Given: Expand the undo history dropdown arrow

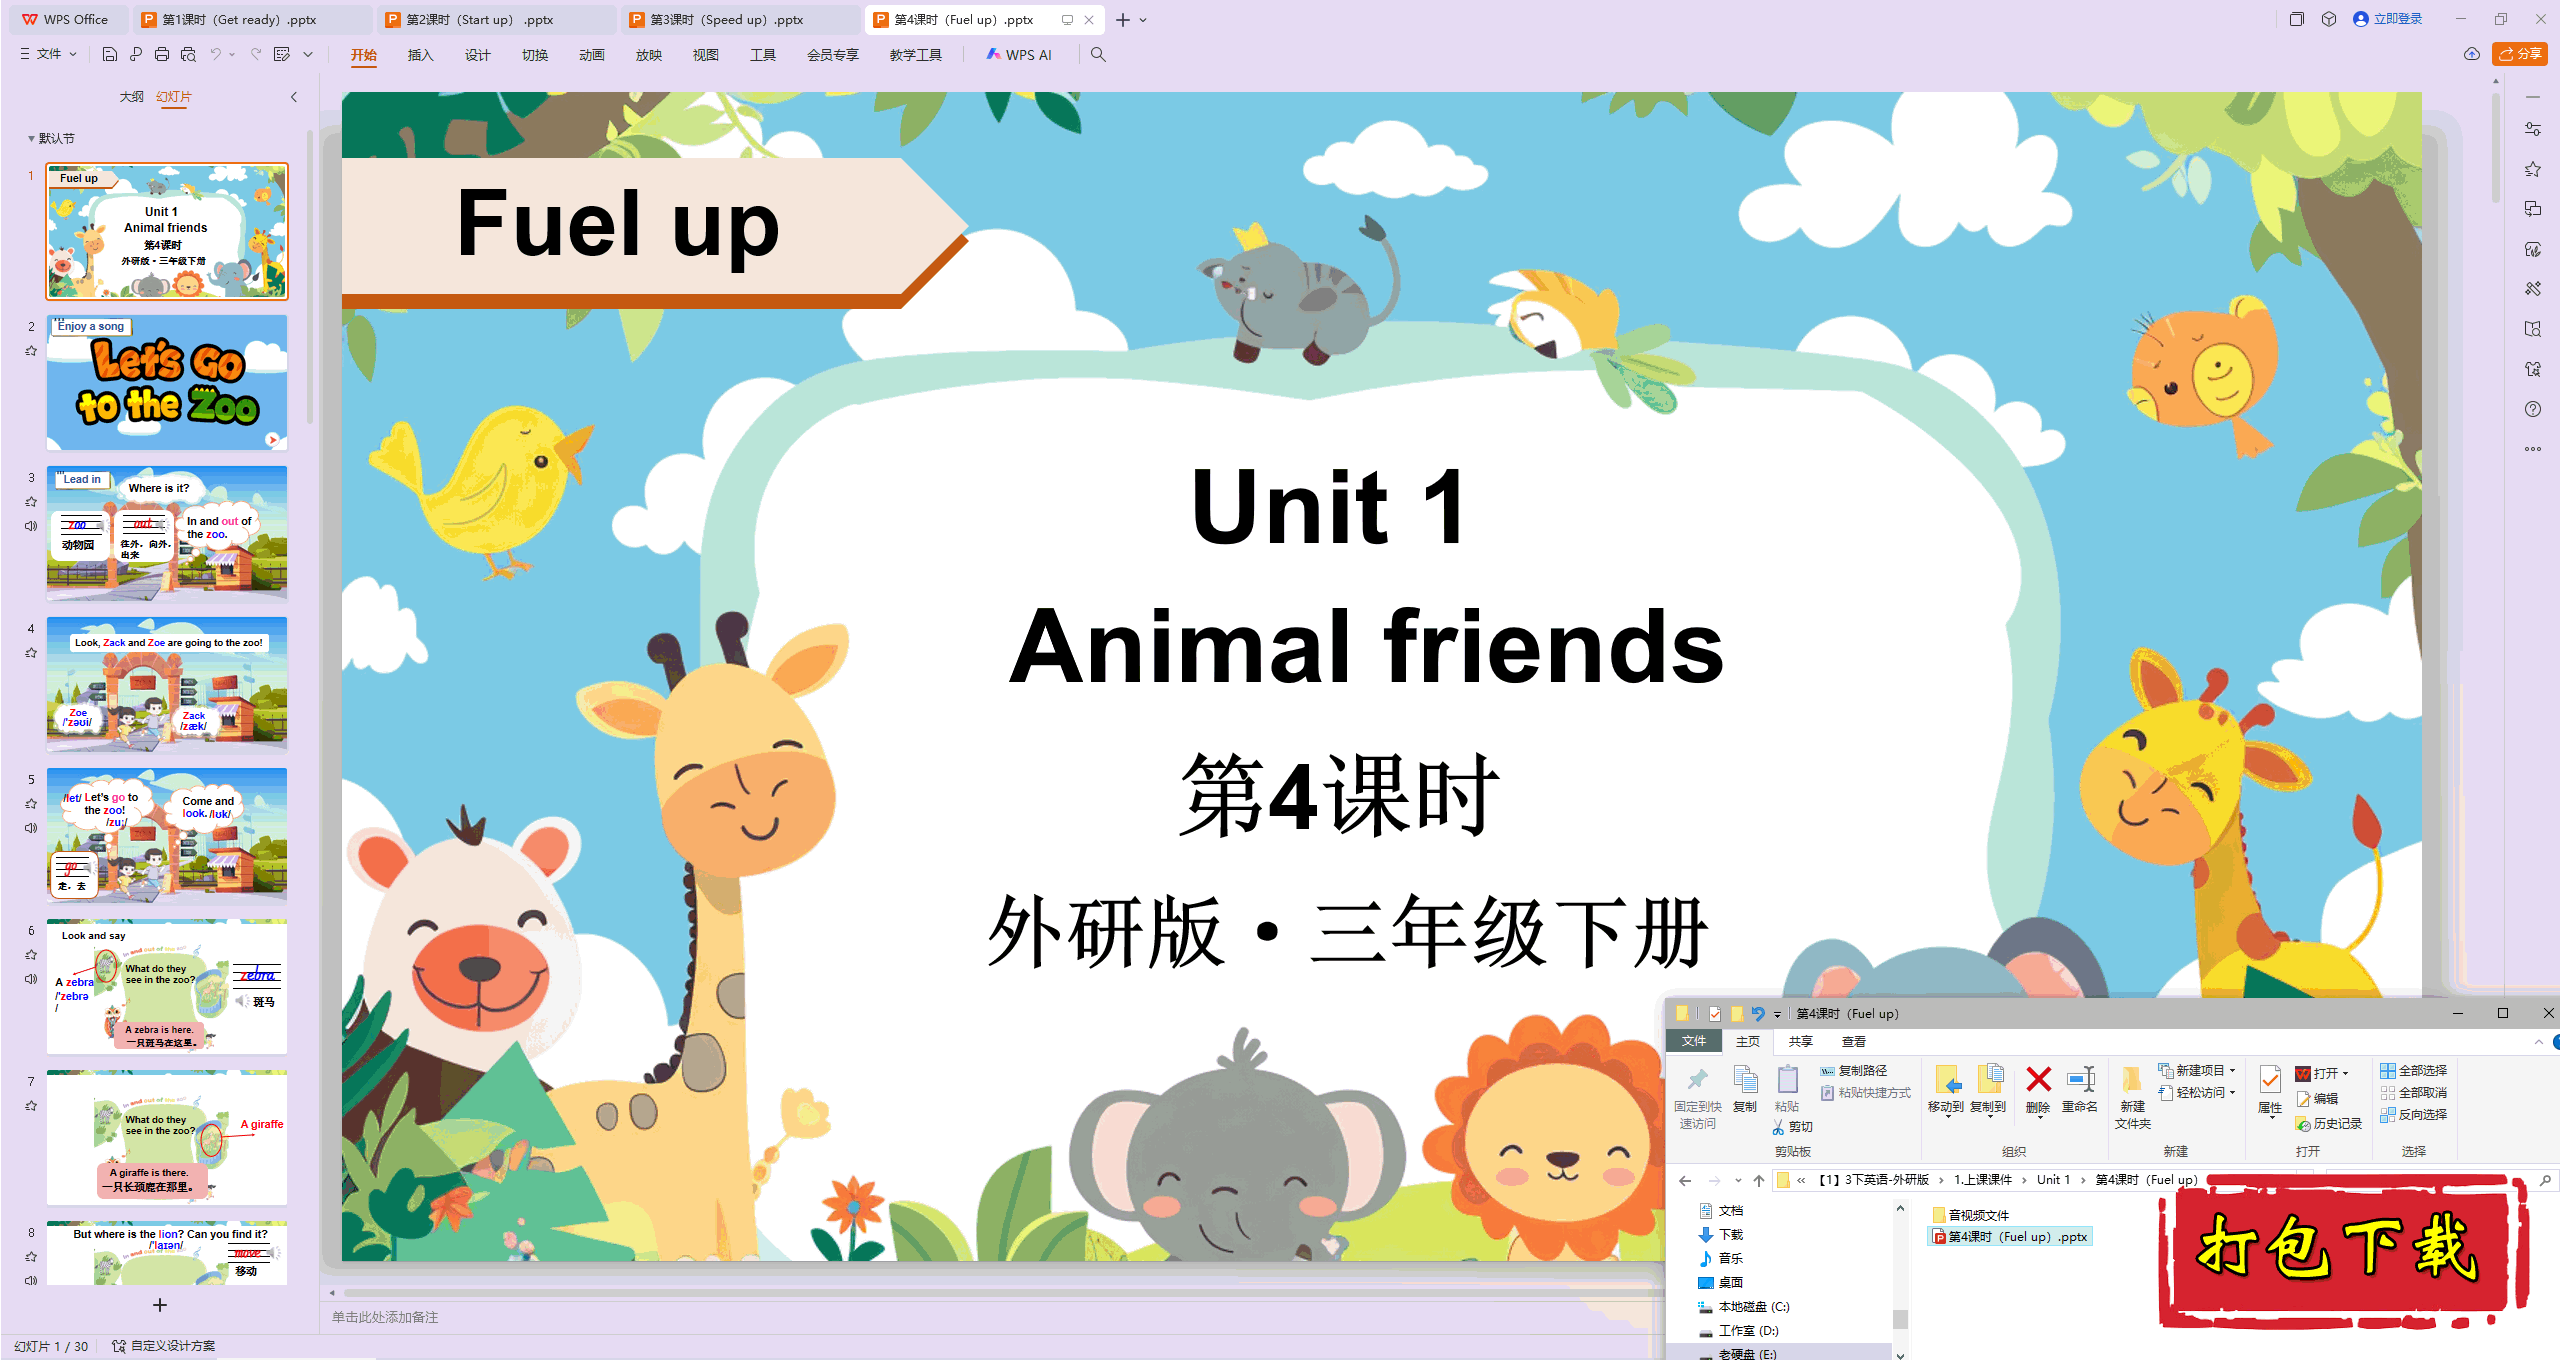Looking at the screenshot, I should coord(232,54).
